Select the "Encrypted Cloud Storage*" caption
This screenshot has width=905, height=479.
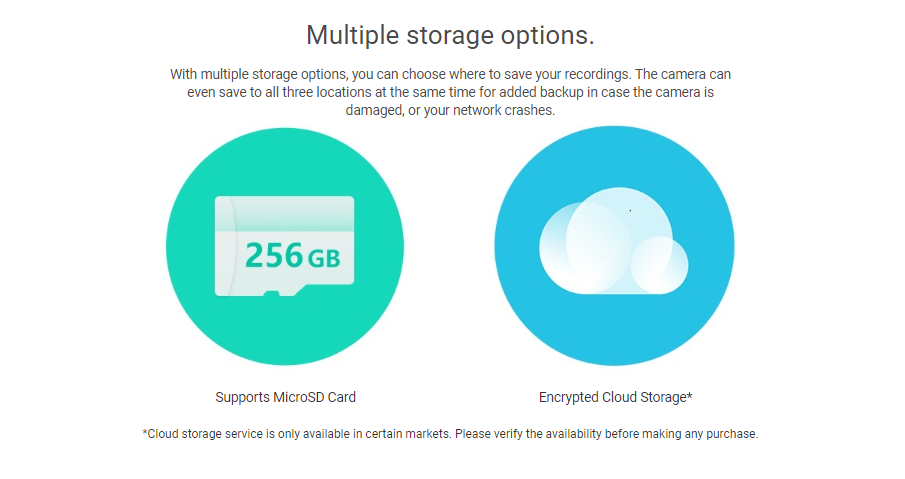point(615,397)
